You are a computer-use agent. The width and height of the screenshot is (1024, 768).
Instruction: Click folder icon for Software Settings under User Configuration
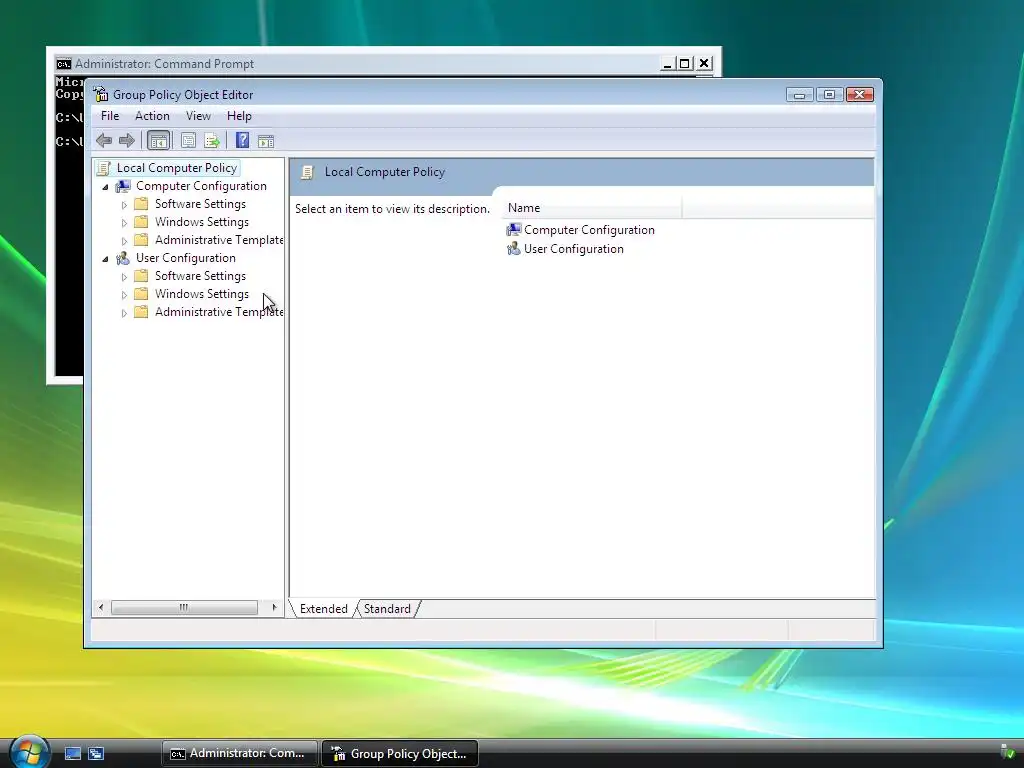tap(141, 276)
